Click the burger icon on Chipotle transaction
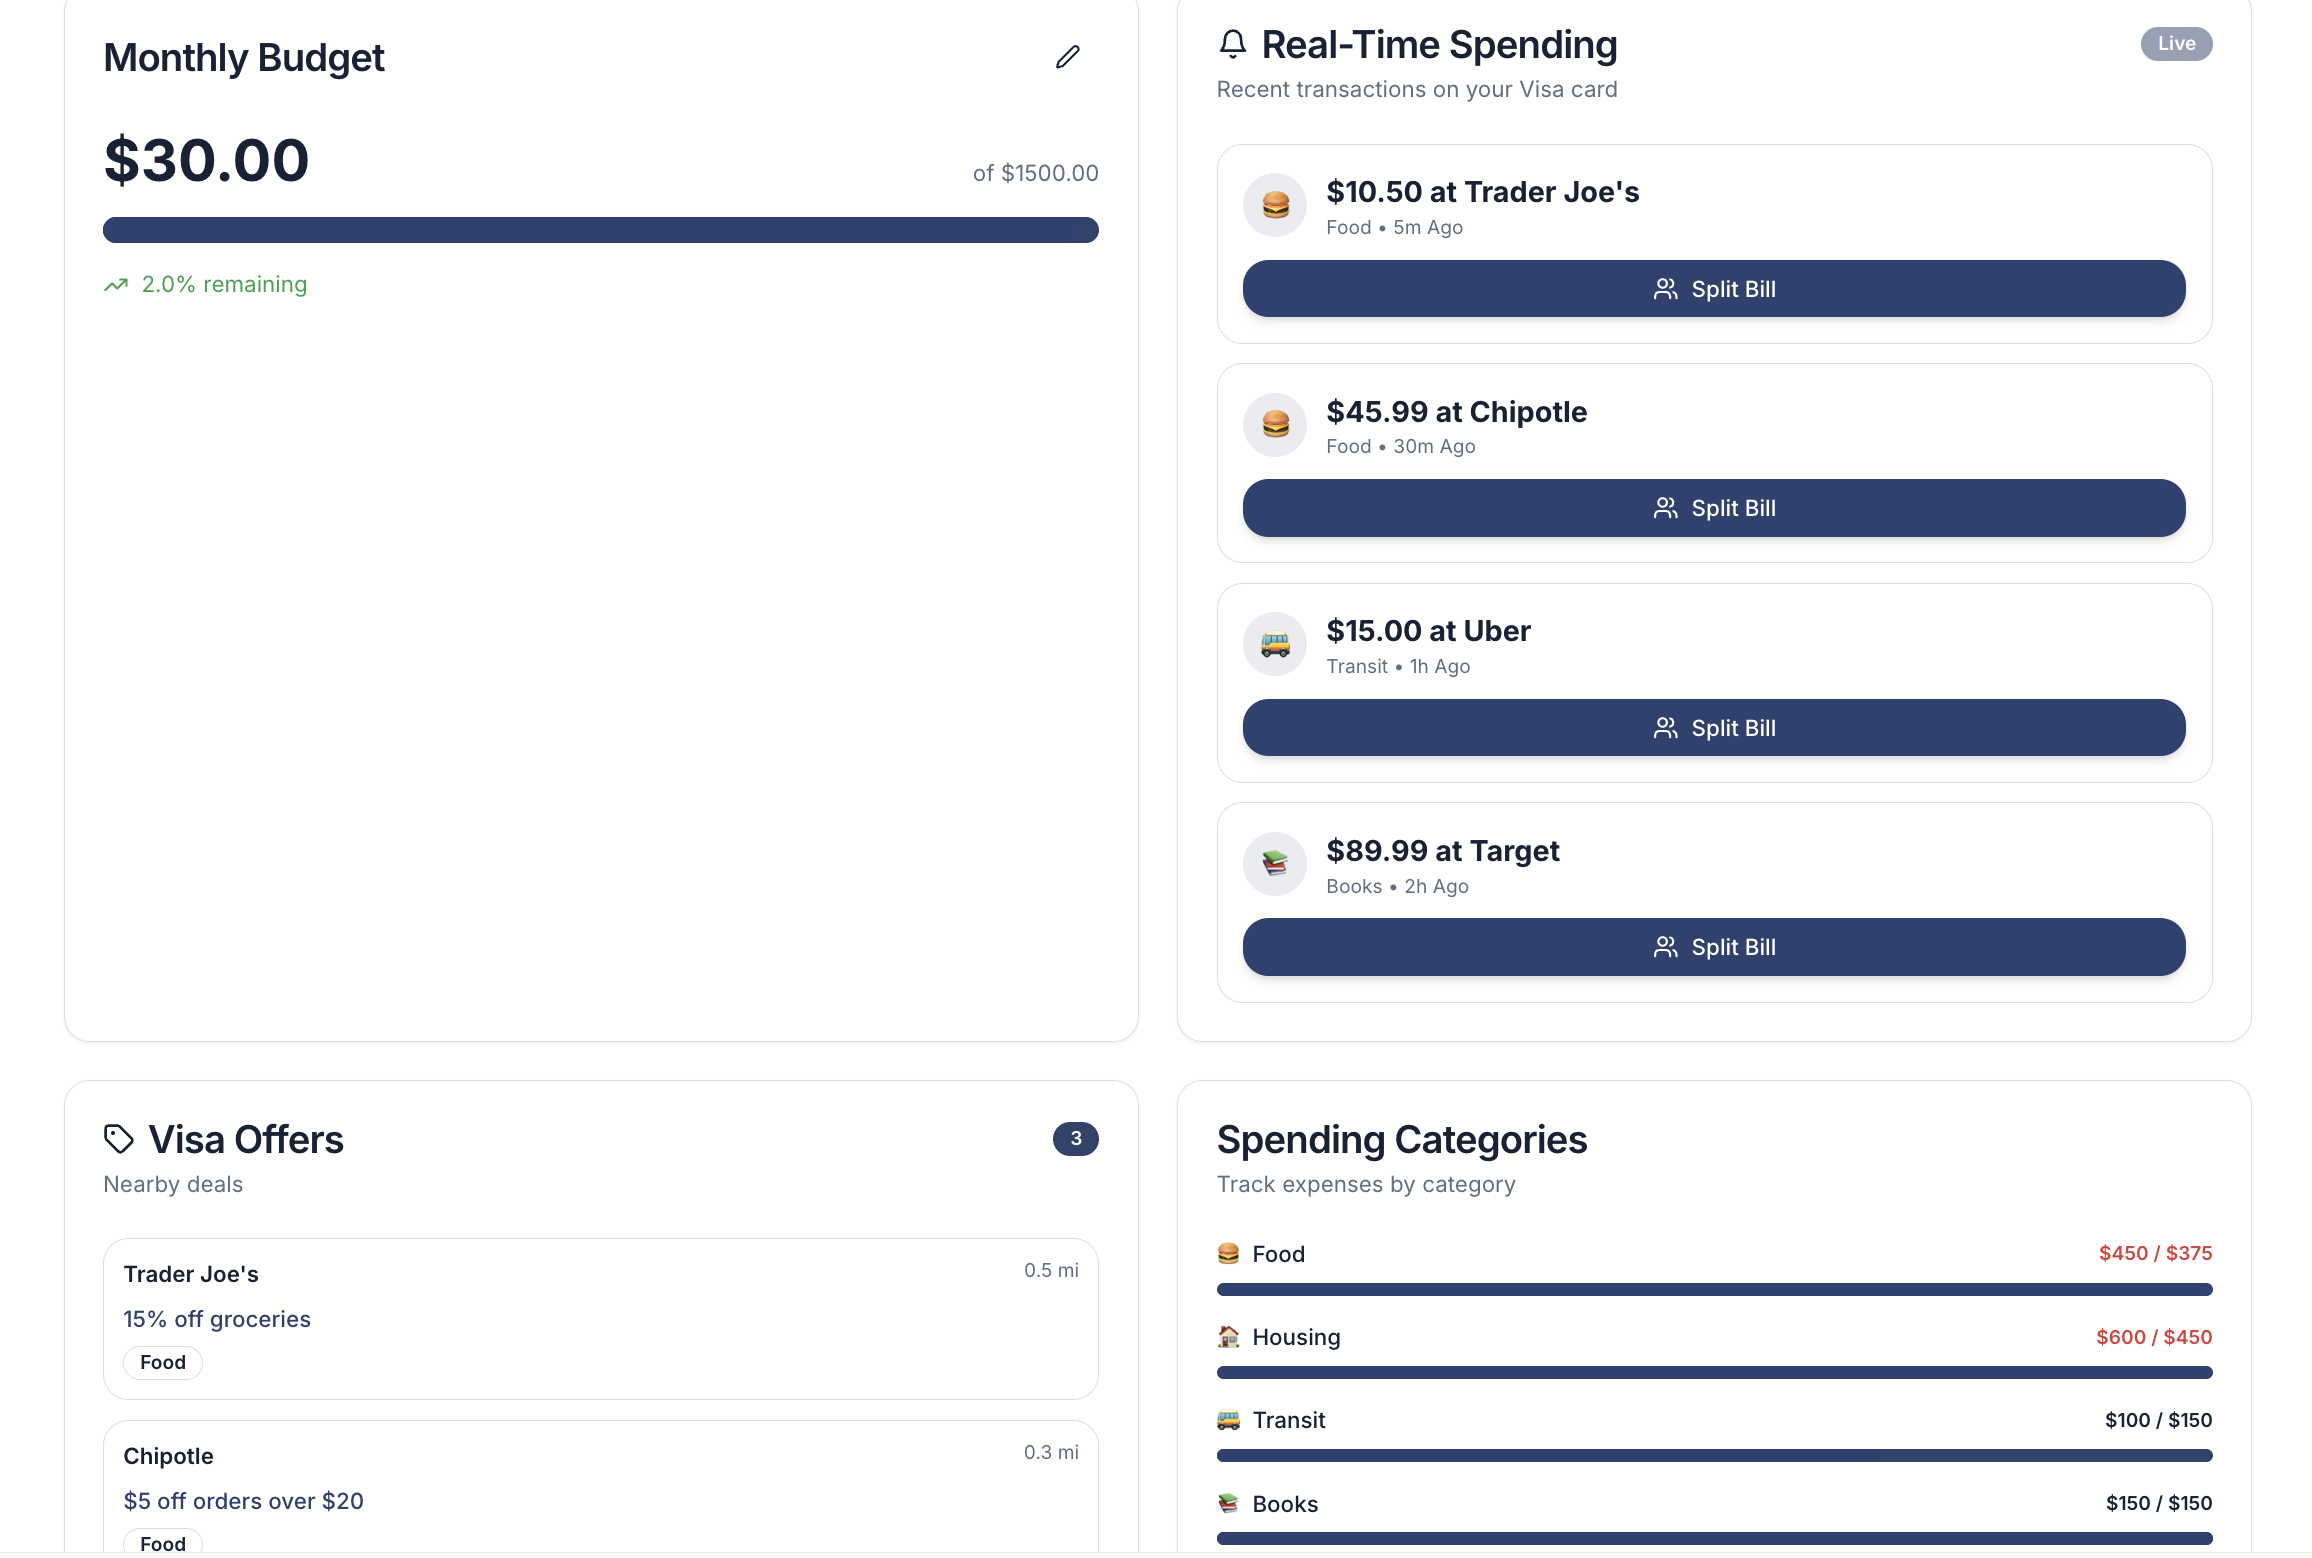Image resolution: width=2312 pixels, height=1558 pixels. [1274, 425]
